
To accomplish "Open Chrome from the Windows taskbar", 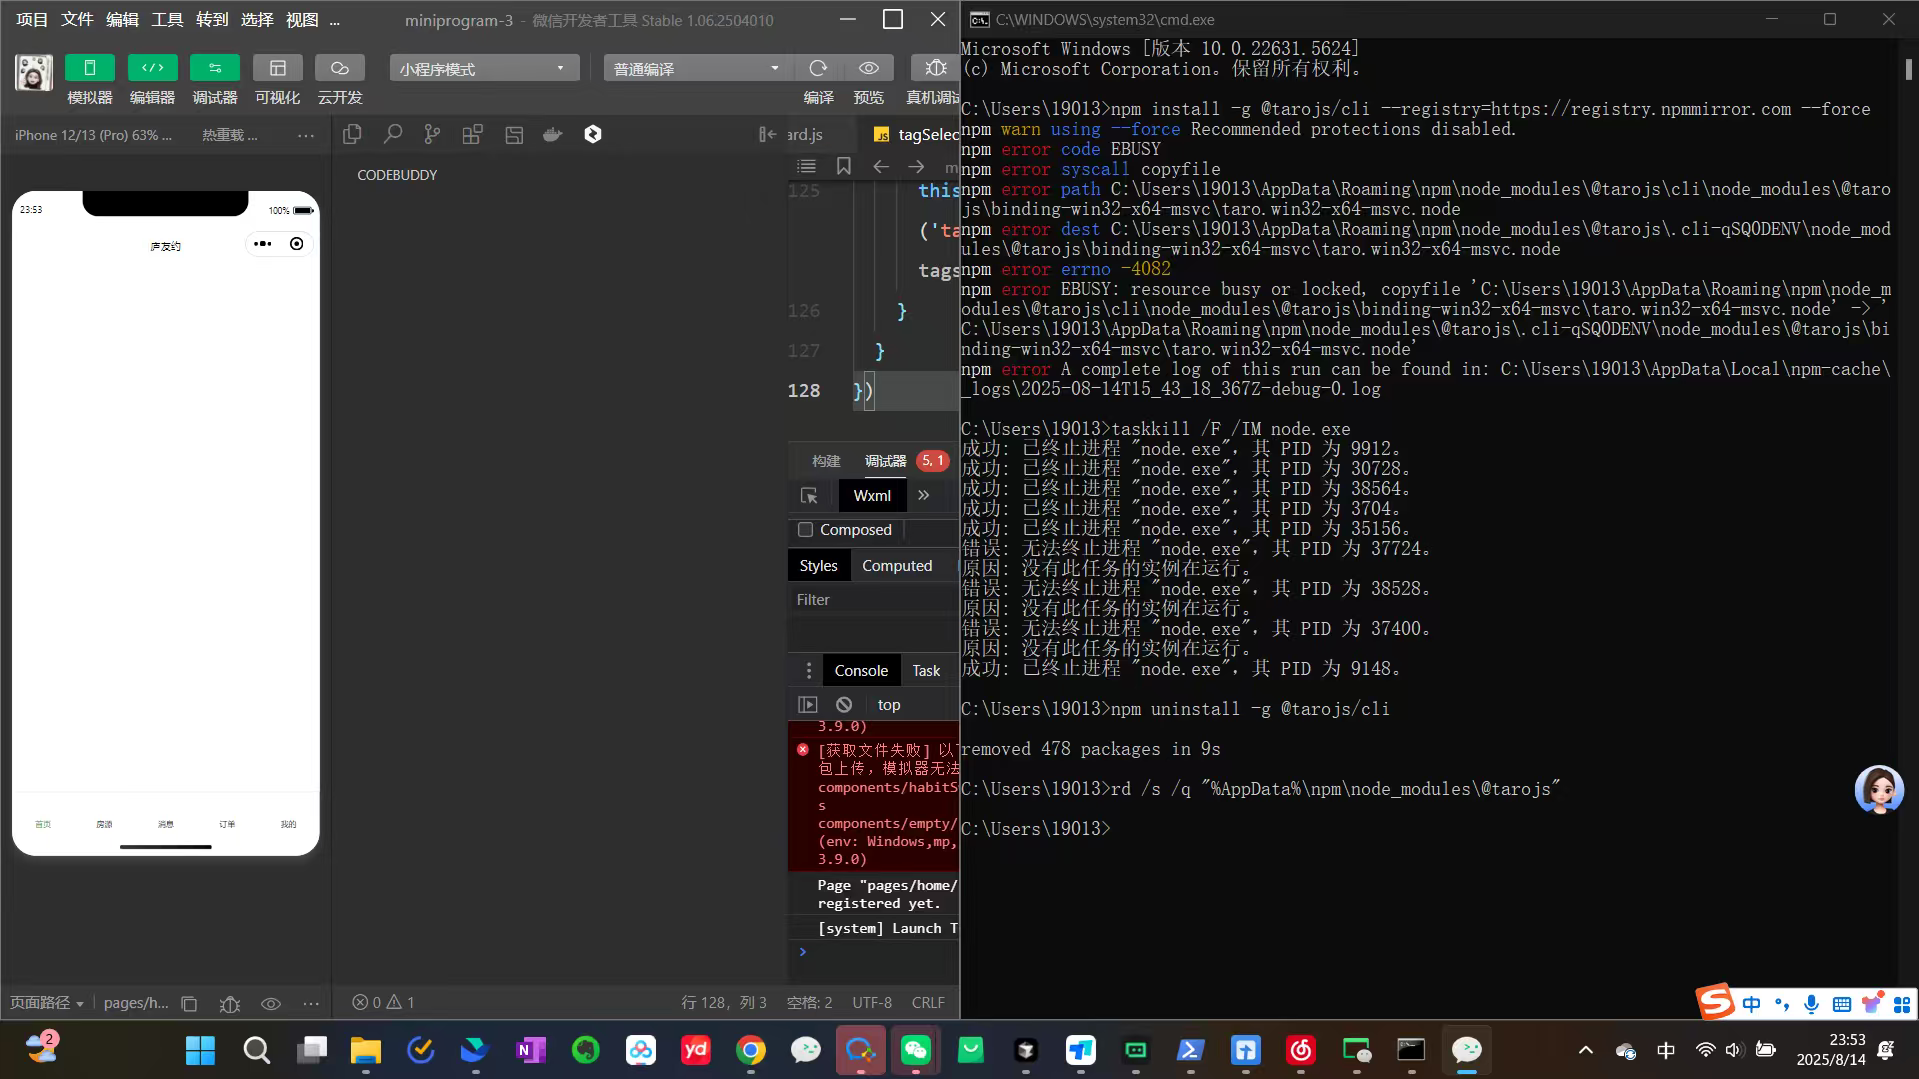I will 751,1050.
